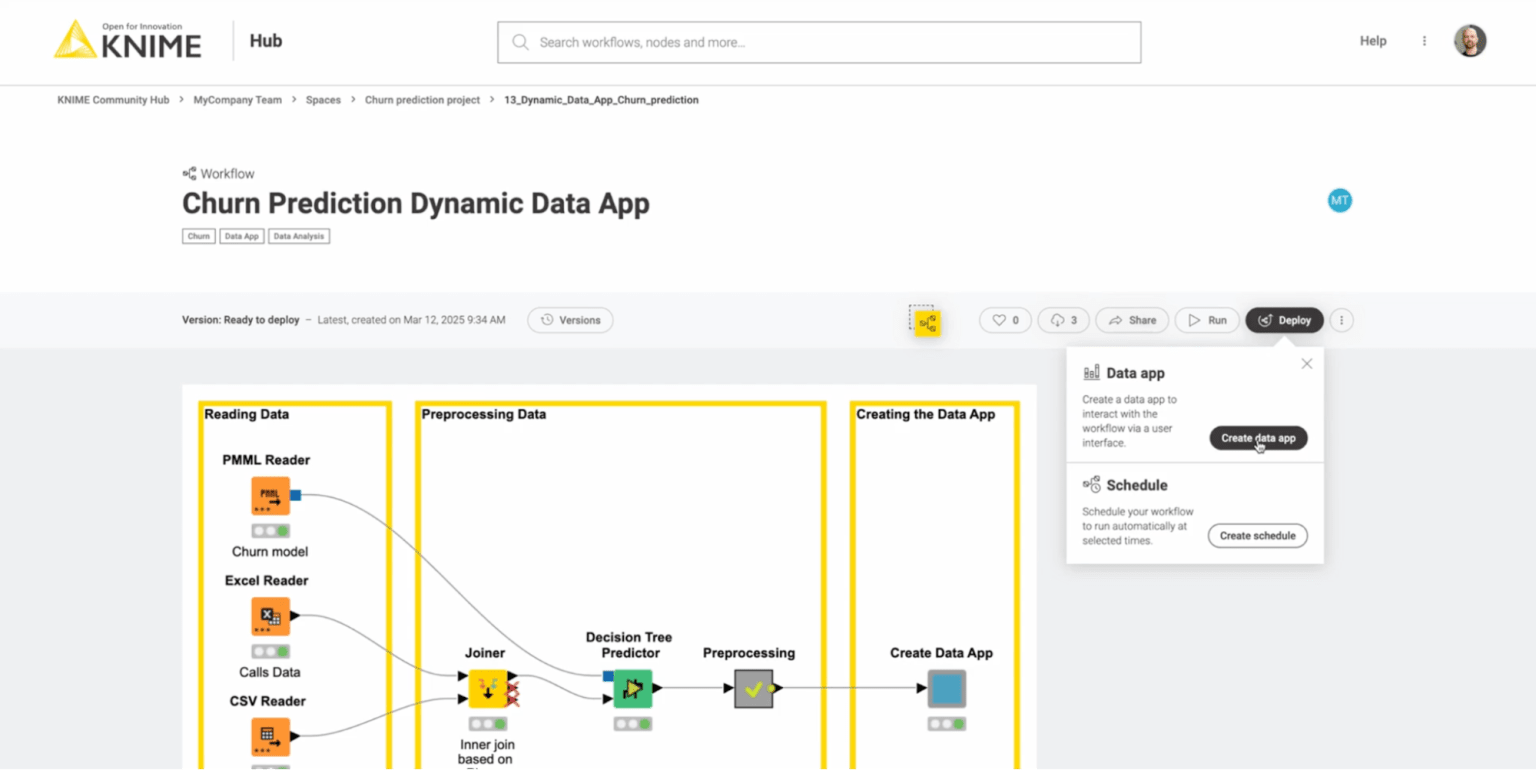
Task: Open the Versions panel
Action: [x=570, y=320]
